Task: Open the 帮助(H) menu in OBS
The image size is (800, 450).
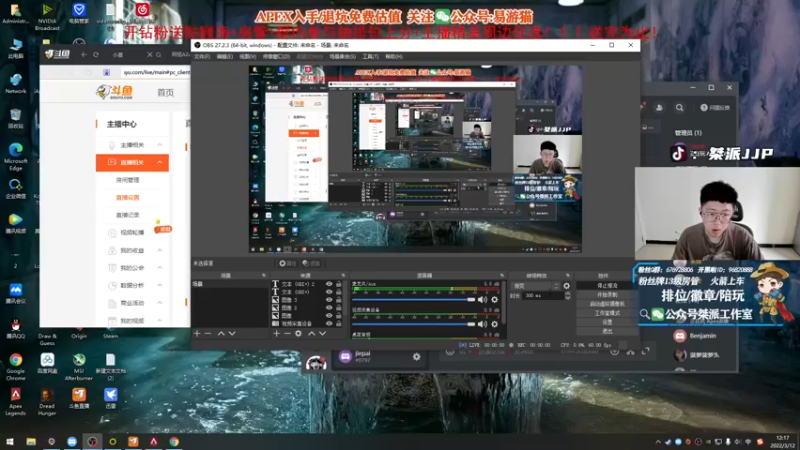Action: point(394,57)
